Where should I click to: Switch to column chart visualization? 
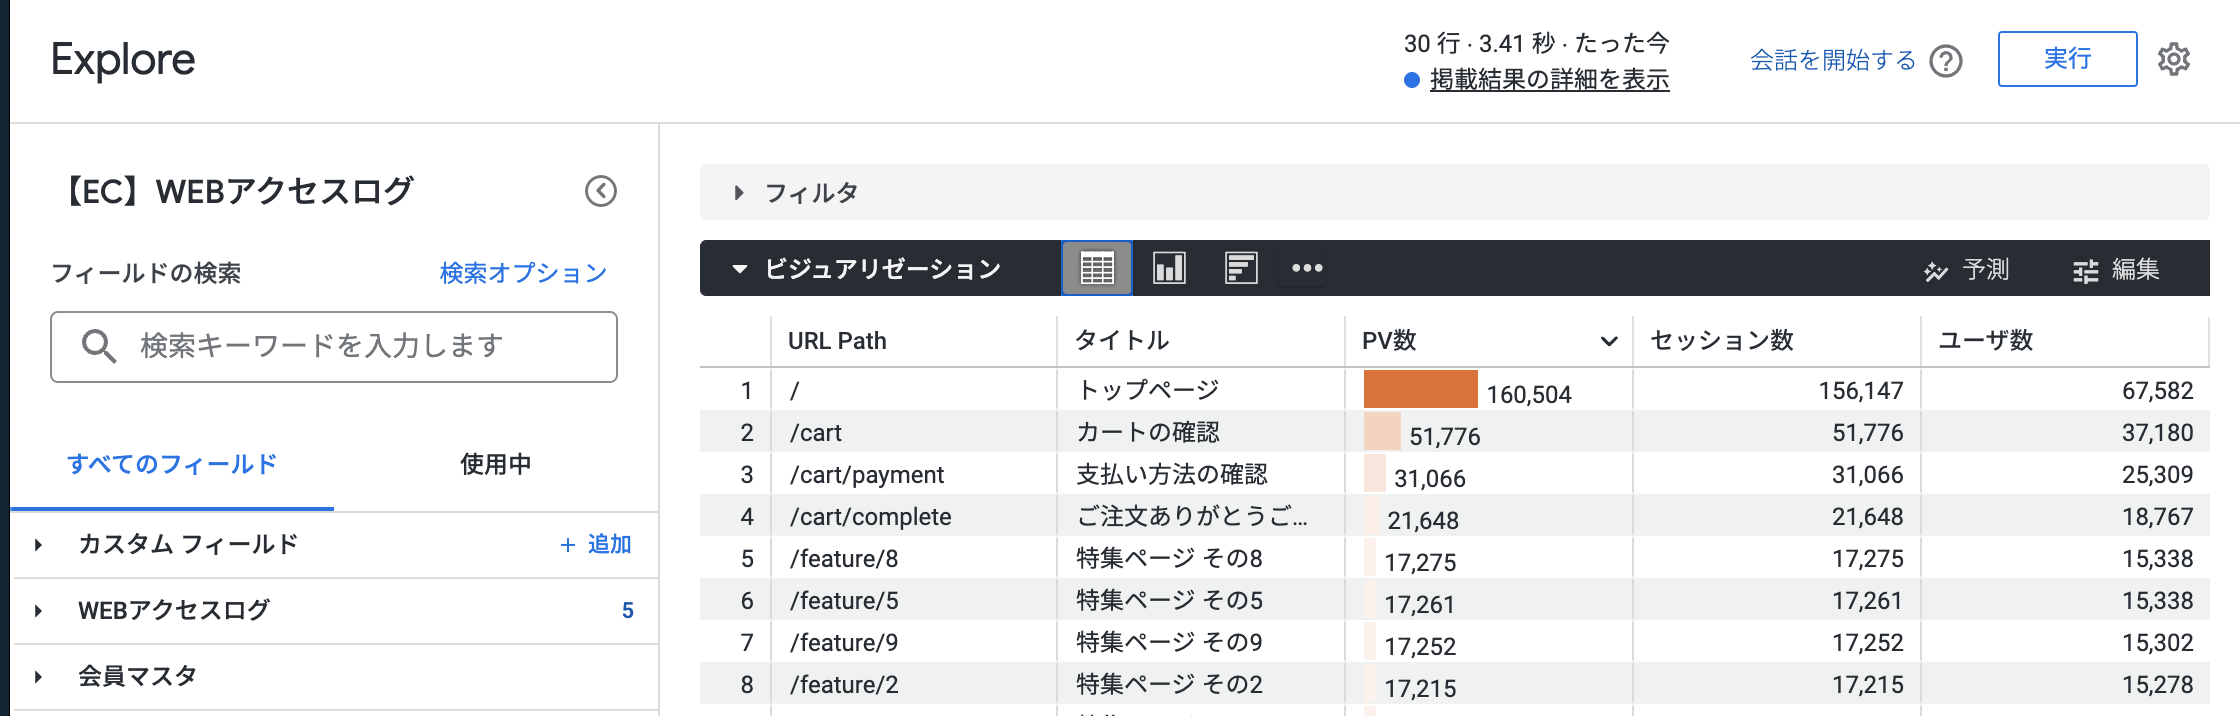tap(1169, 268)
